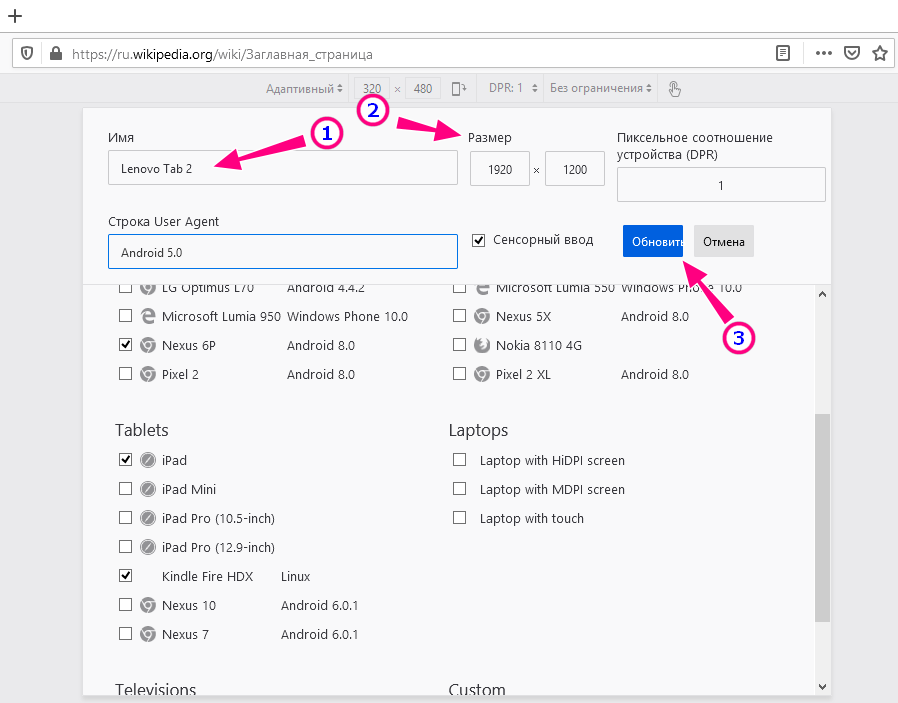Edit viewport width 320 in toolbar
Image resolution: width=898 pixels, height=703 pixels.
372,89
